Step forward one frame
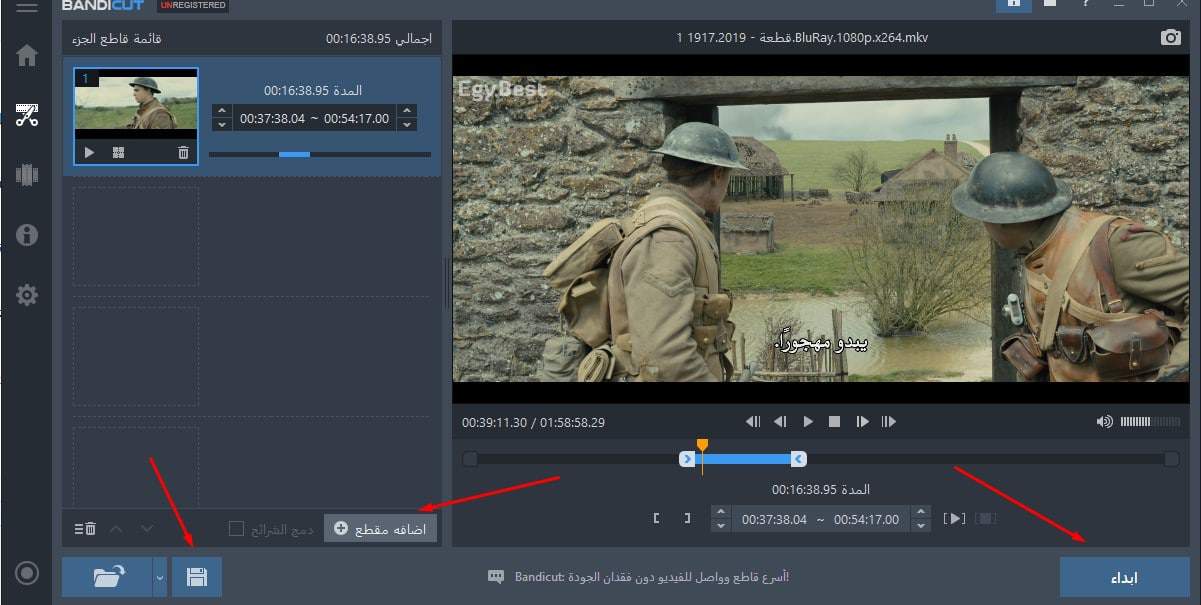The image size is (1201, 605). (x=862, y=422)
